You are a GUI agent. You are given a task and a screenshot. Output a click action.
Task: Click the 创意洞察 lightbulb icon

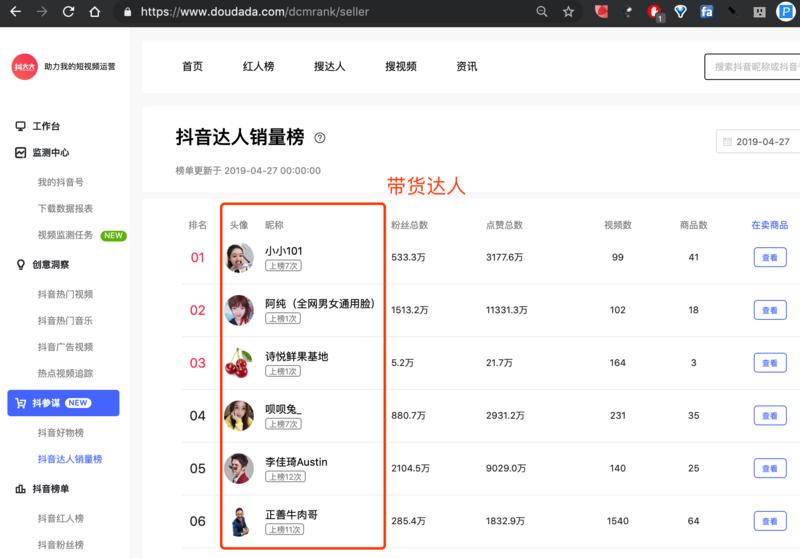[20, 264]
